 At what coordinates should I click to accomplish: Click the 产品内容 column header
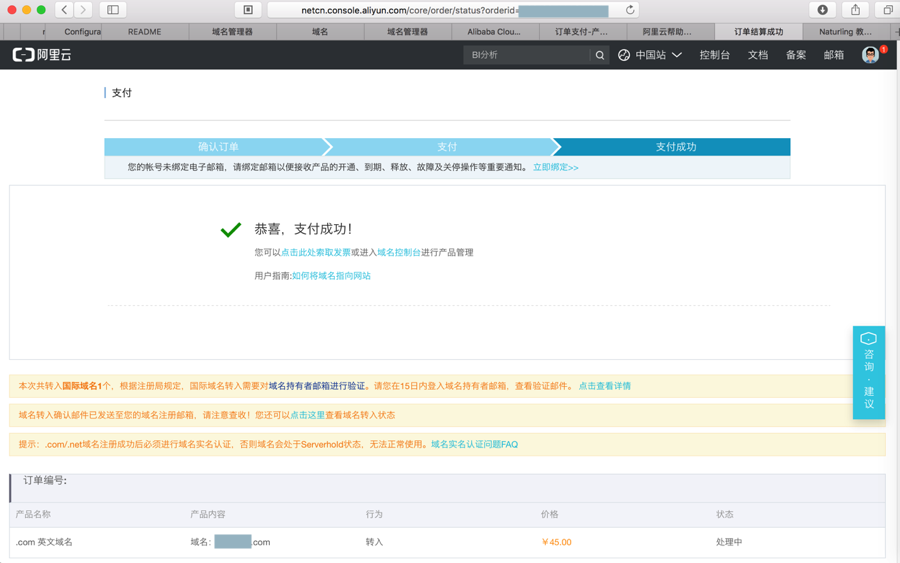click(208, 514)
